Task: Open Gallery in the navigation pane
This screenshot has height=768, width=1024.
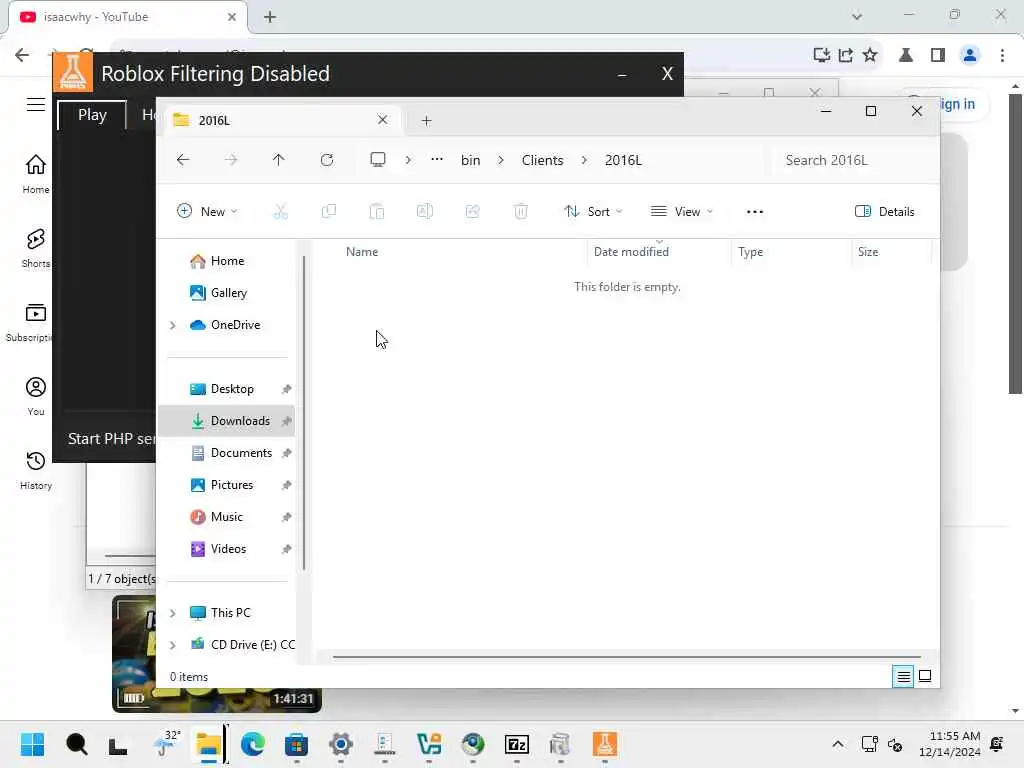Action: [x=226, y=293]
